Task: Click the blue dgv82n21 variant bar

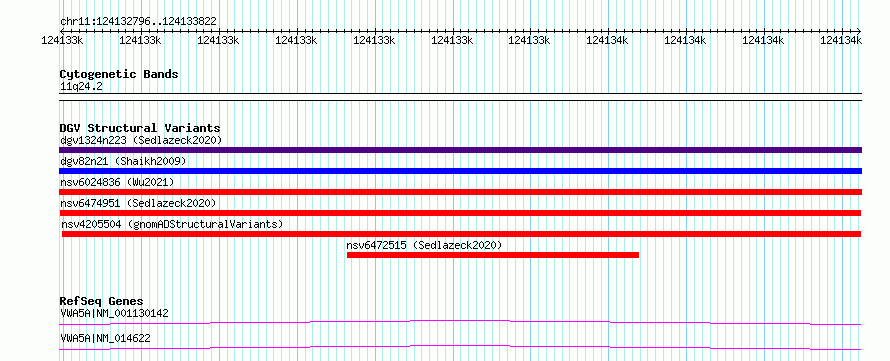Action: (x=460, y=171)
